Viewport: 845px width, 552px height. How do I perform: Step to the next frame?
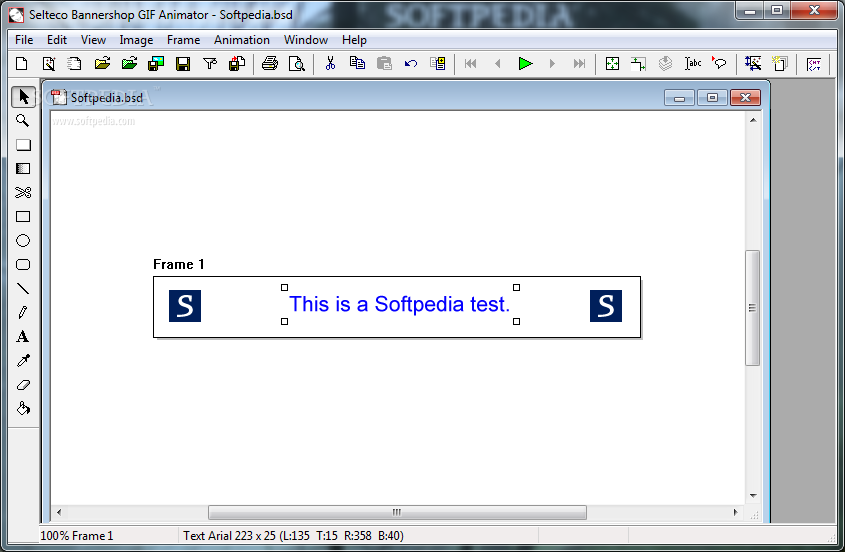[x=552, y=64]
